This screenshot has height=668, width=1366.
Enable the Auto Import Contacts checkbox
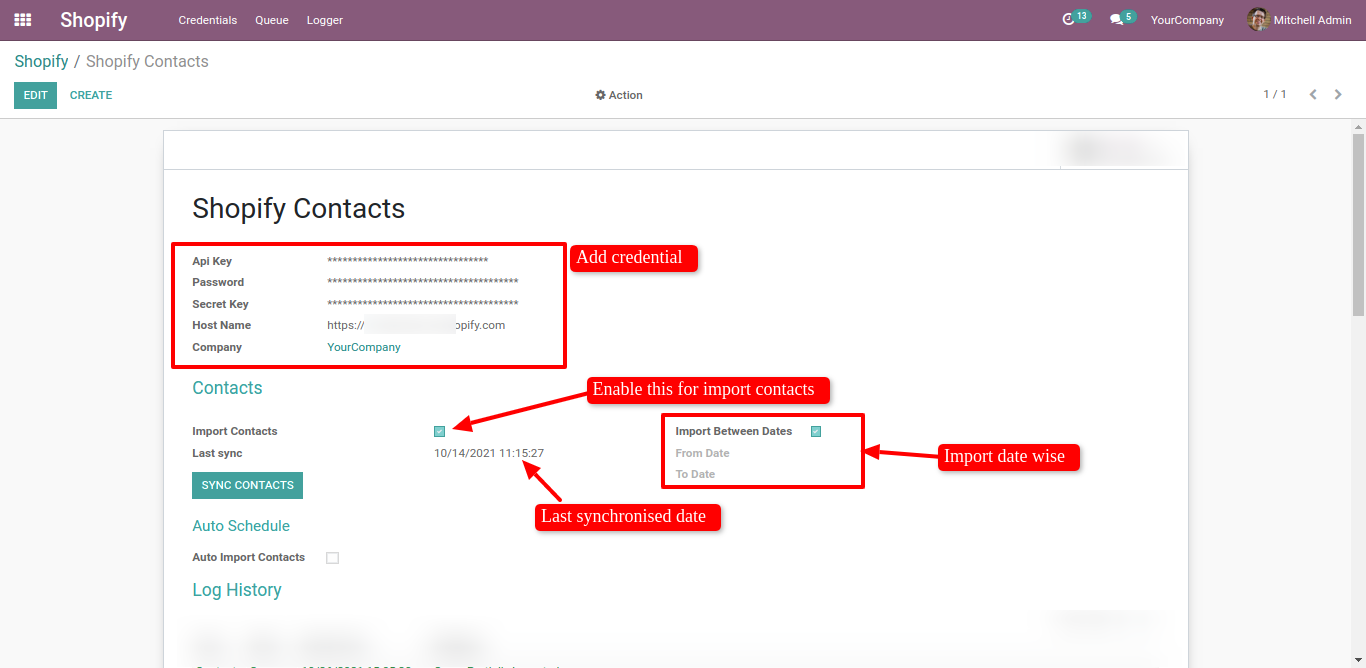[333, 558]
